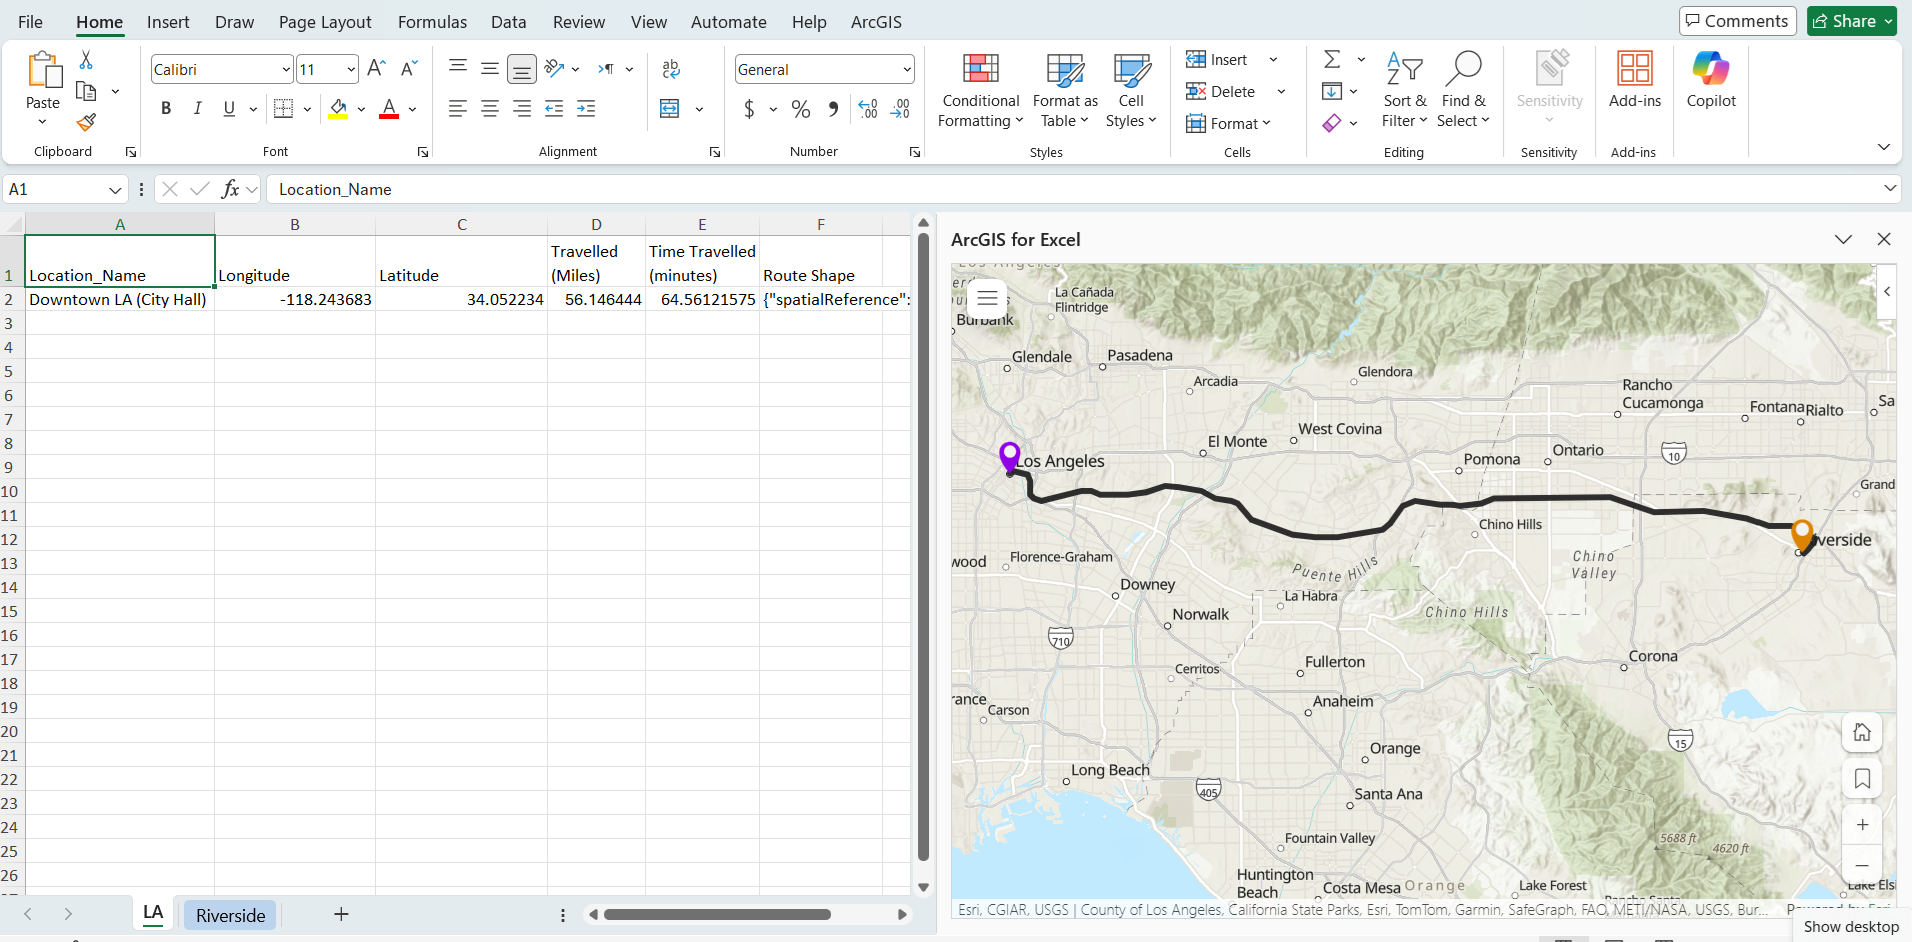This screenshot has height=942, width=1912.
Task: Open the ArcGIS ribbon tab
Action: tap(876, 22)
